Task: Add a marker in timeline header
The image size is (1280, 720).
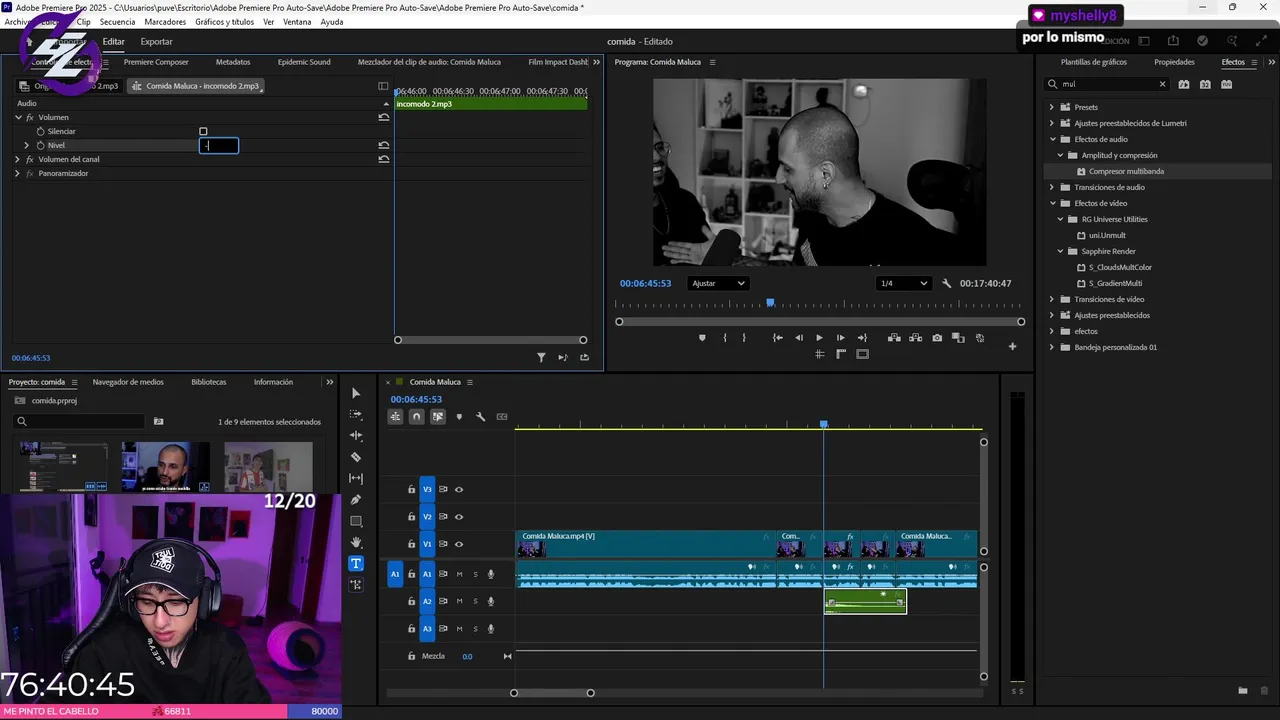Action: [x=459, y=416]
